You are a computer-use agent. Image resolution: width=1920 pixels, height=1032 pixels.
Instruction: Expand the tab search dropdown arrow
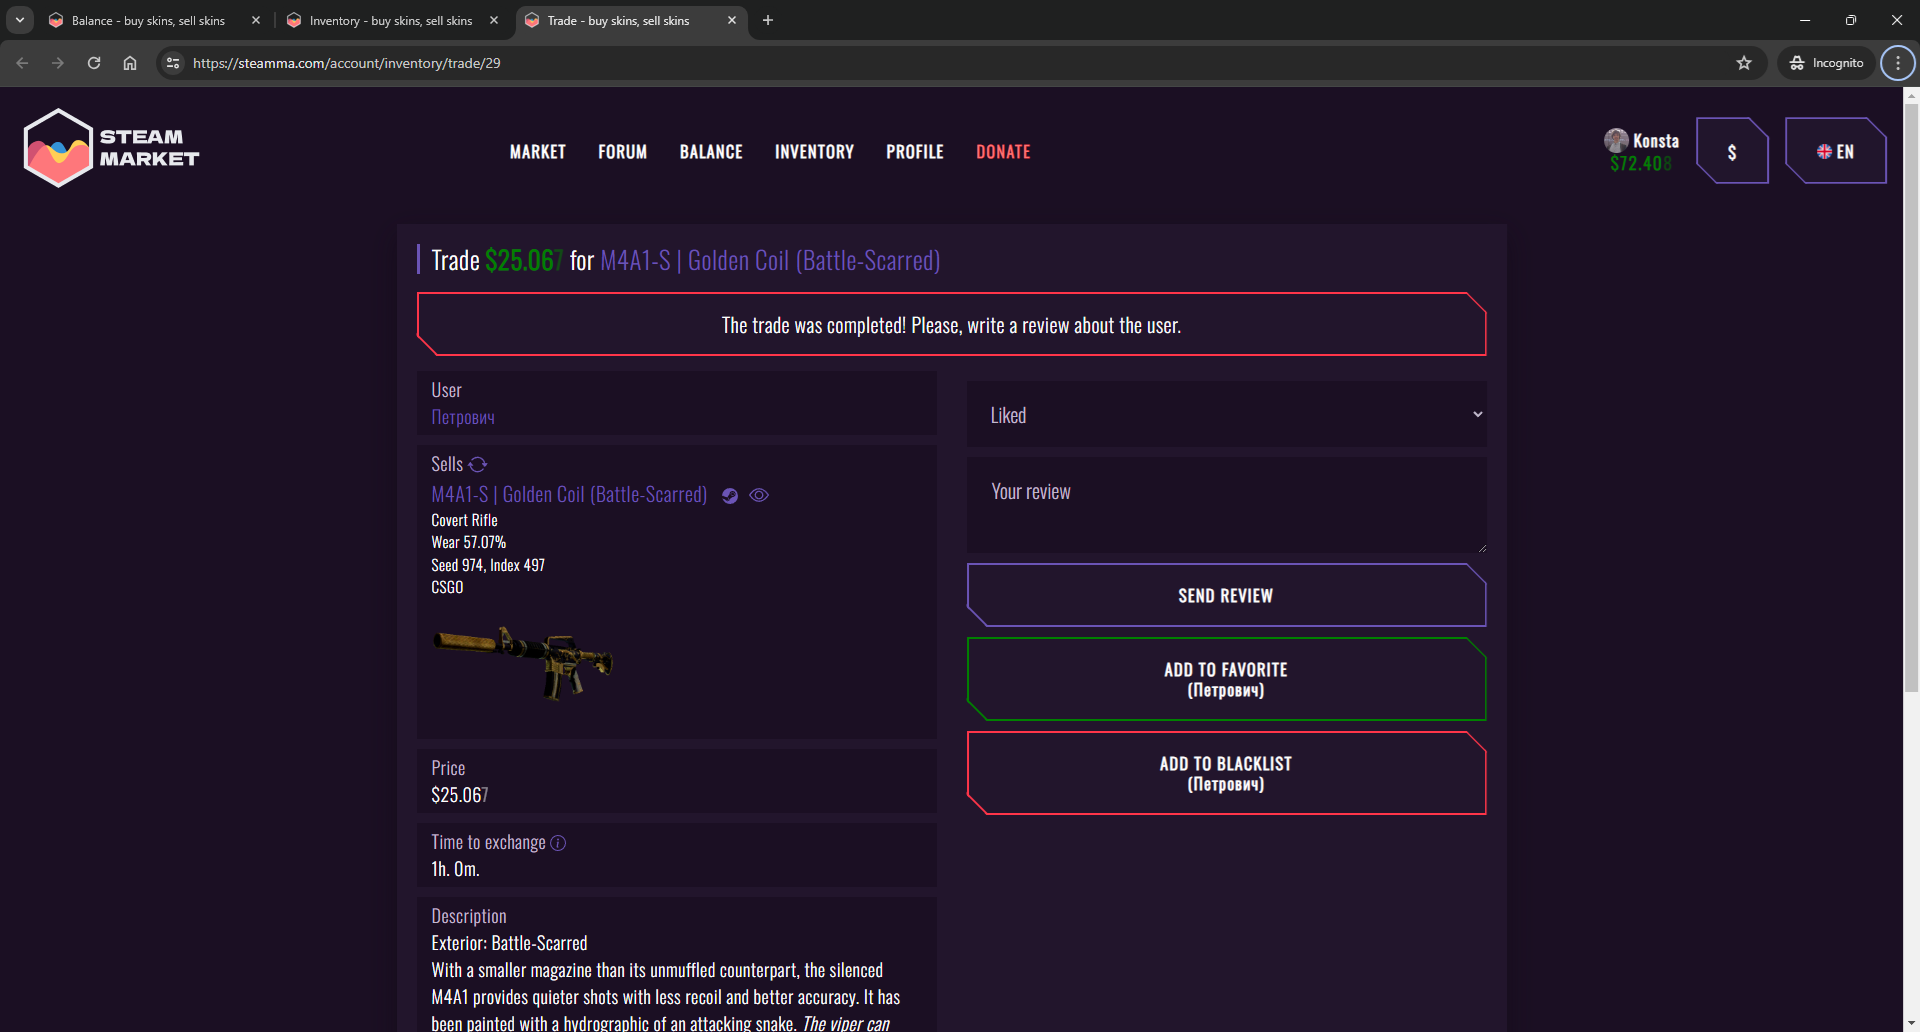click(19, 20)
